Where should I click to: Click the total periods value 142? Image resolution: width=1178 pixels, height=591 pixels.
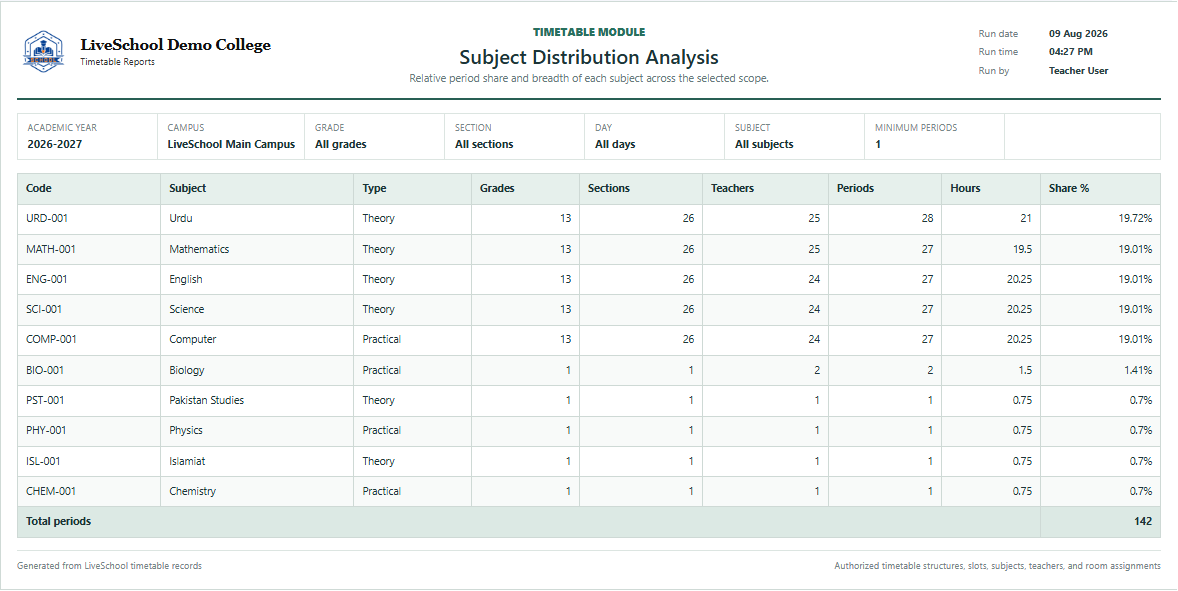(1143, 521)
